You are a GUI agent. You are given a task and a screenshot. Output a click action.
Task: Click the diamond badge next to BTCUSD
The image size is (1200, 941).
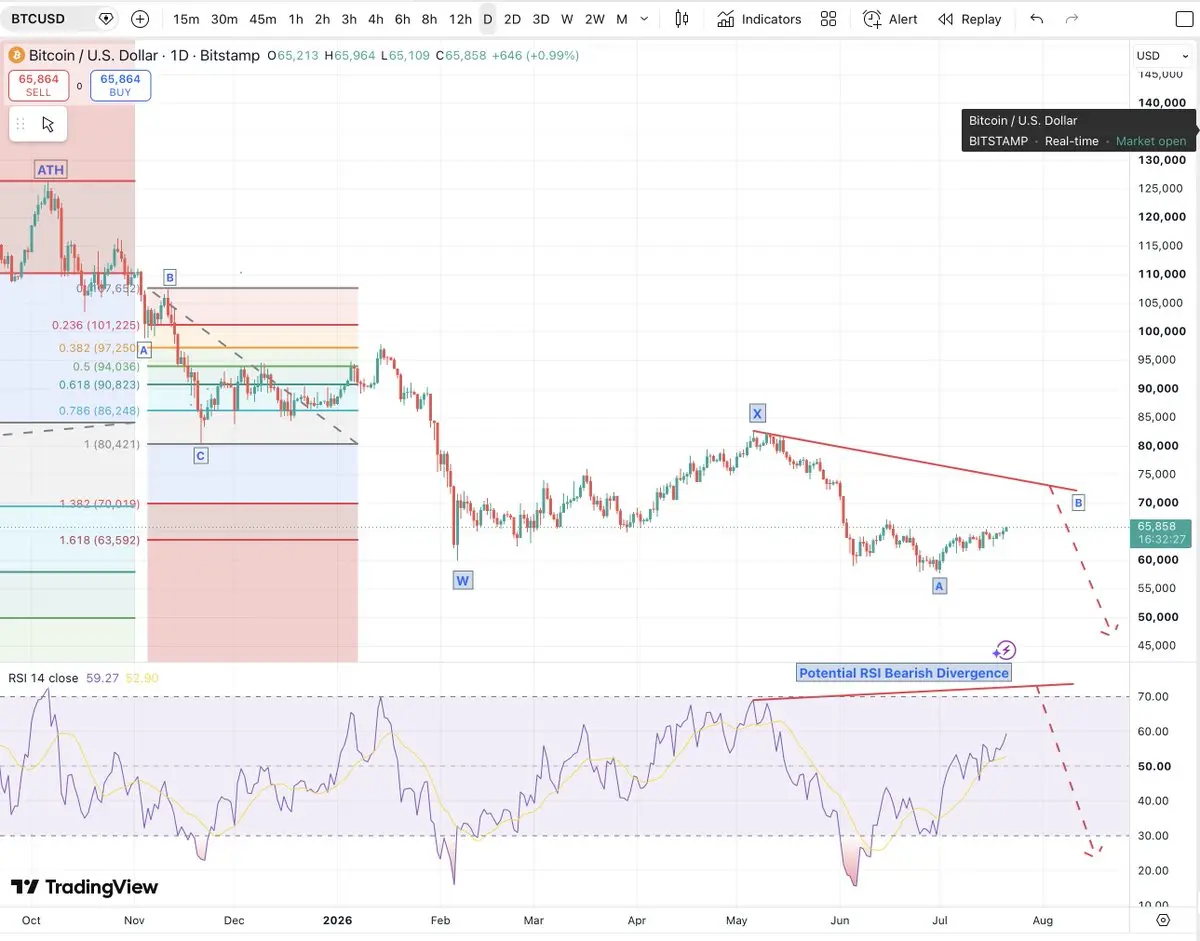[x=106, y=19]
